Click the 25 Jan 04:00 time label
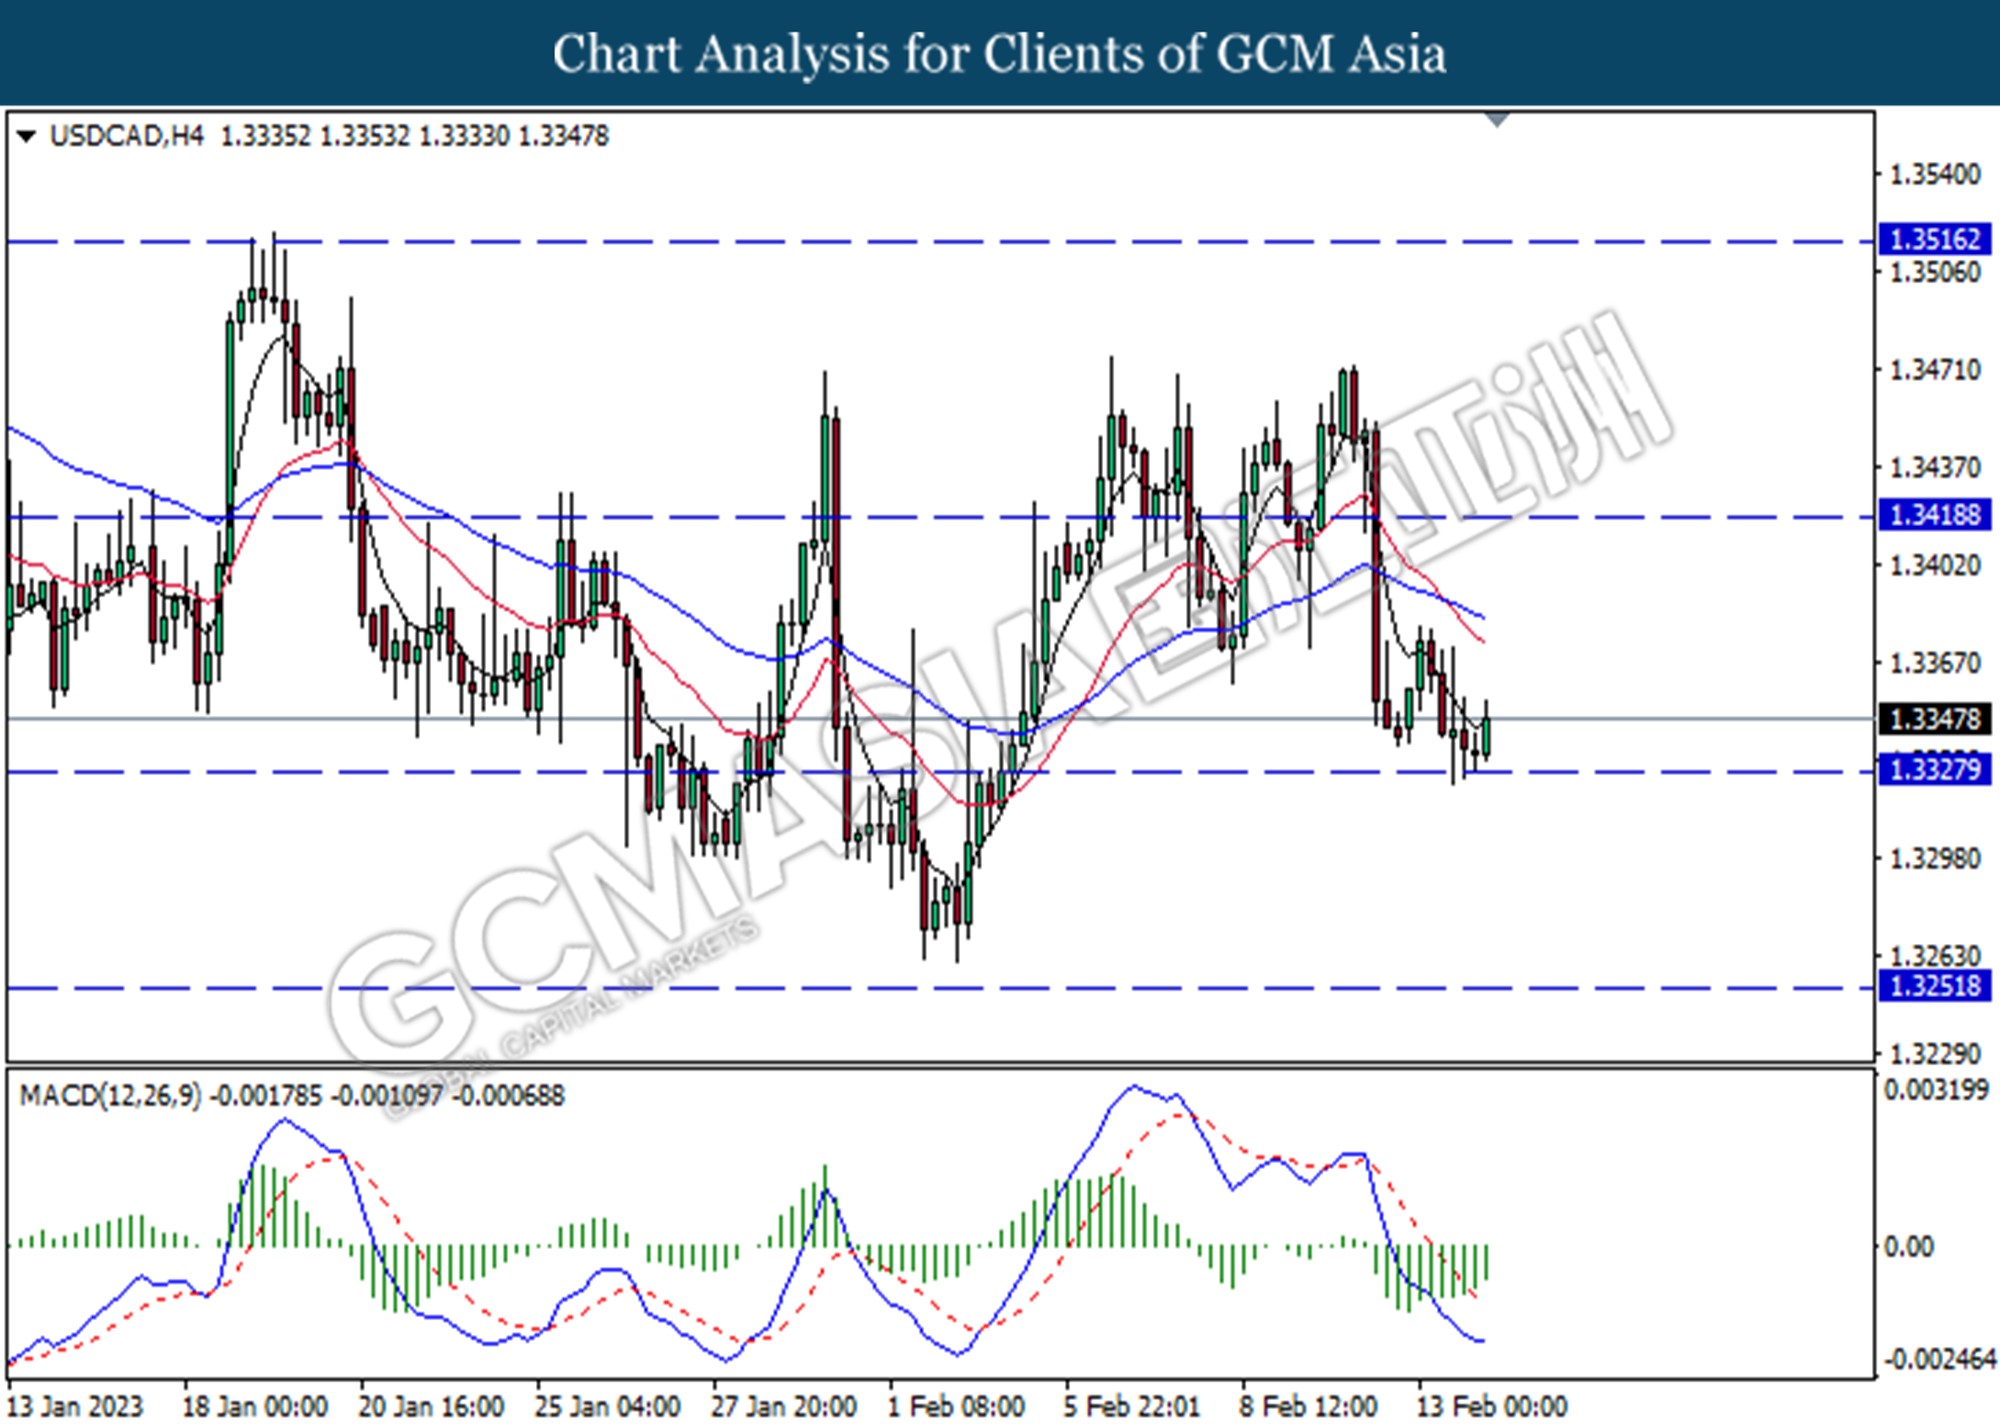 [608, 1407]
